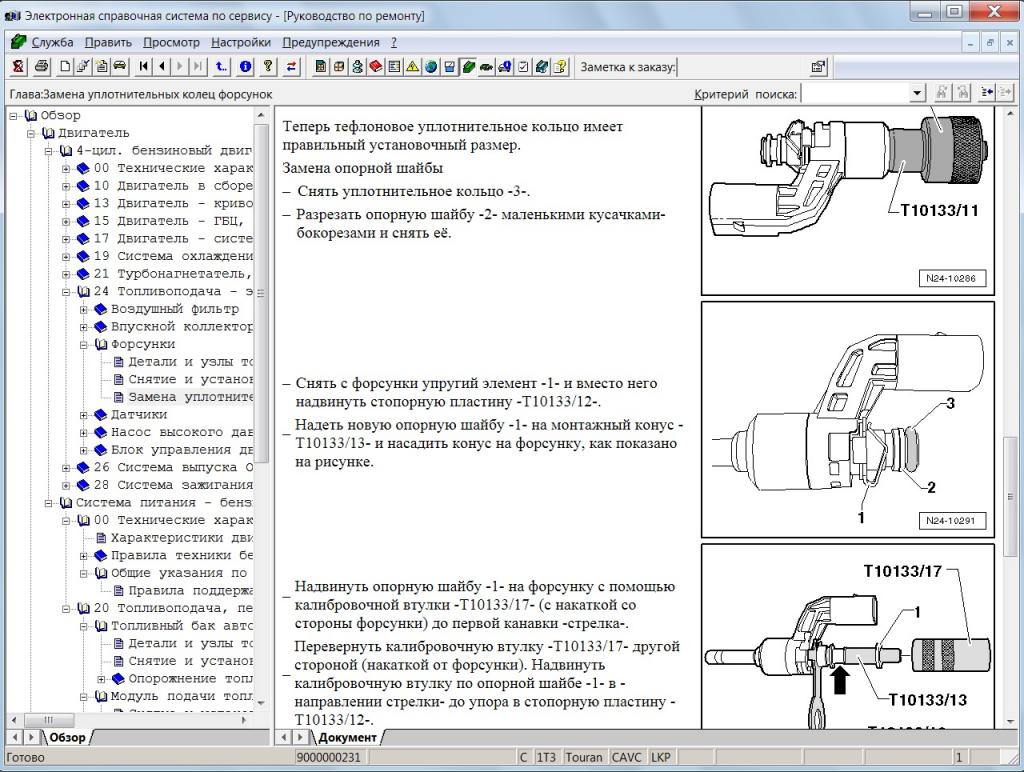The image size is (1024, 772).
Task: Select 'Характеристики дви' tree item
Action: pos(182,538)
